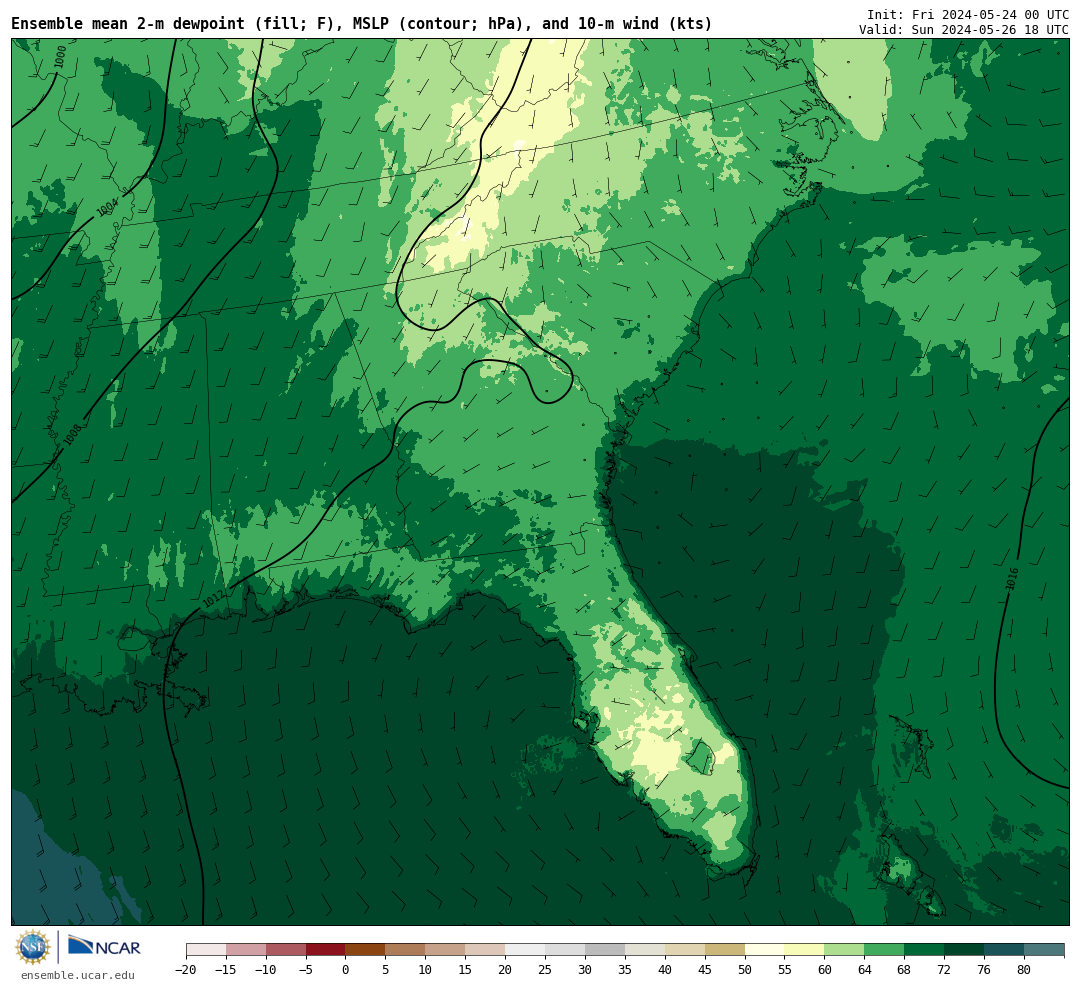Pick the 60 to 64 light green swatch

tap(845, 950)
